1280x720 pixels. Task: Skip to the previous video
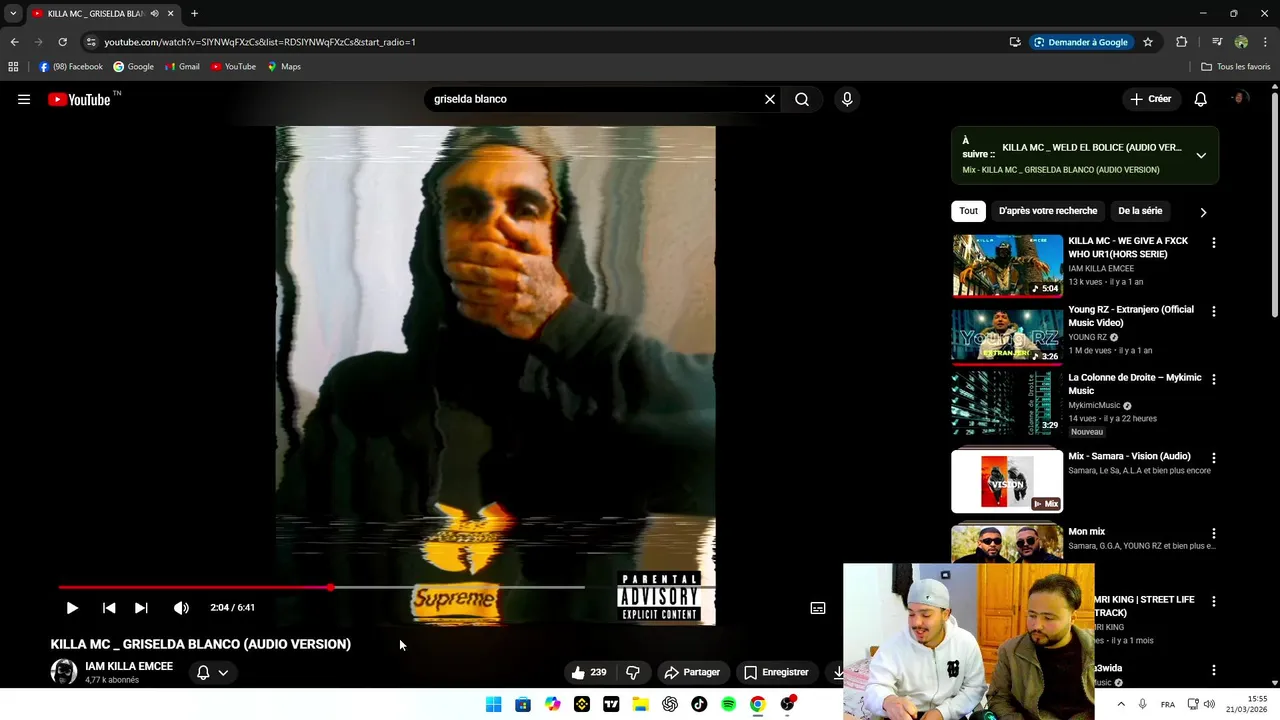tap(109, 608)
